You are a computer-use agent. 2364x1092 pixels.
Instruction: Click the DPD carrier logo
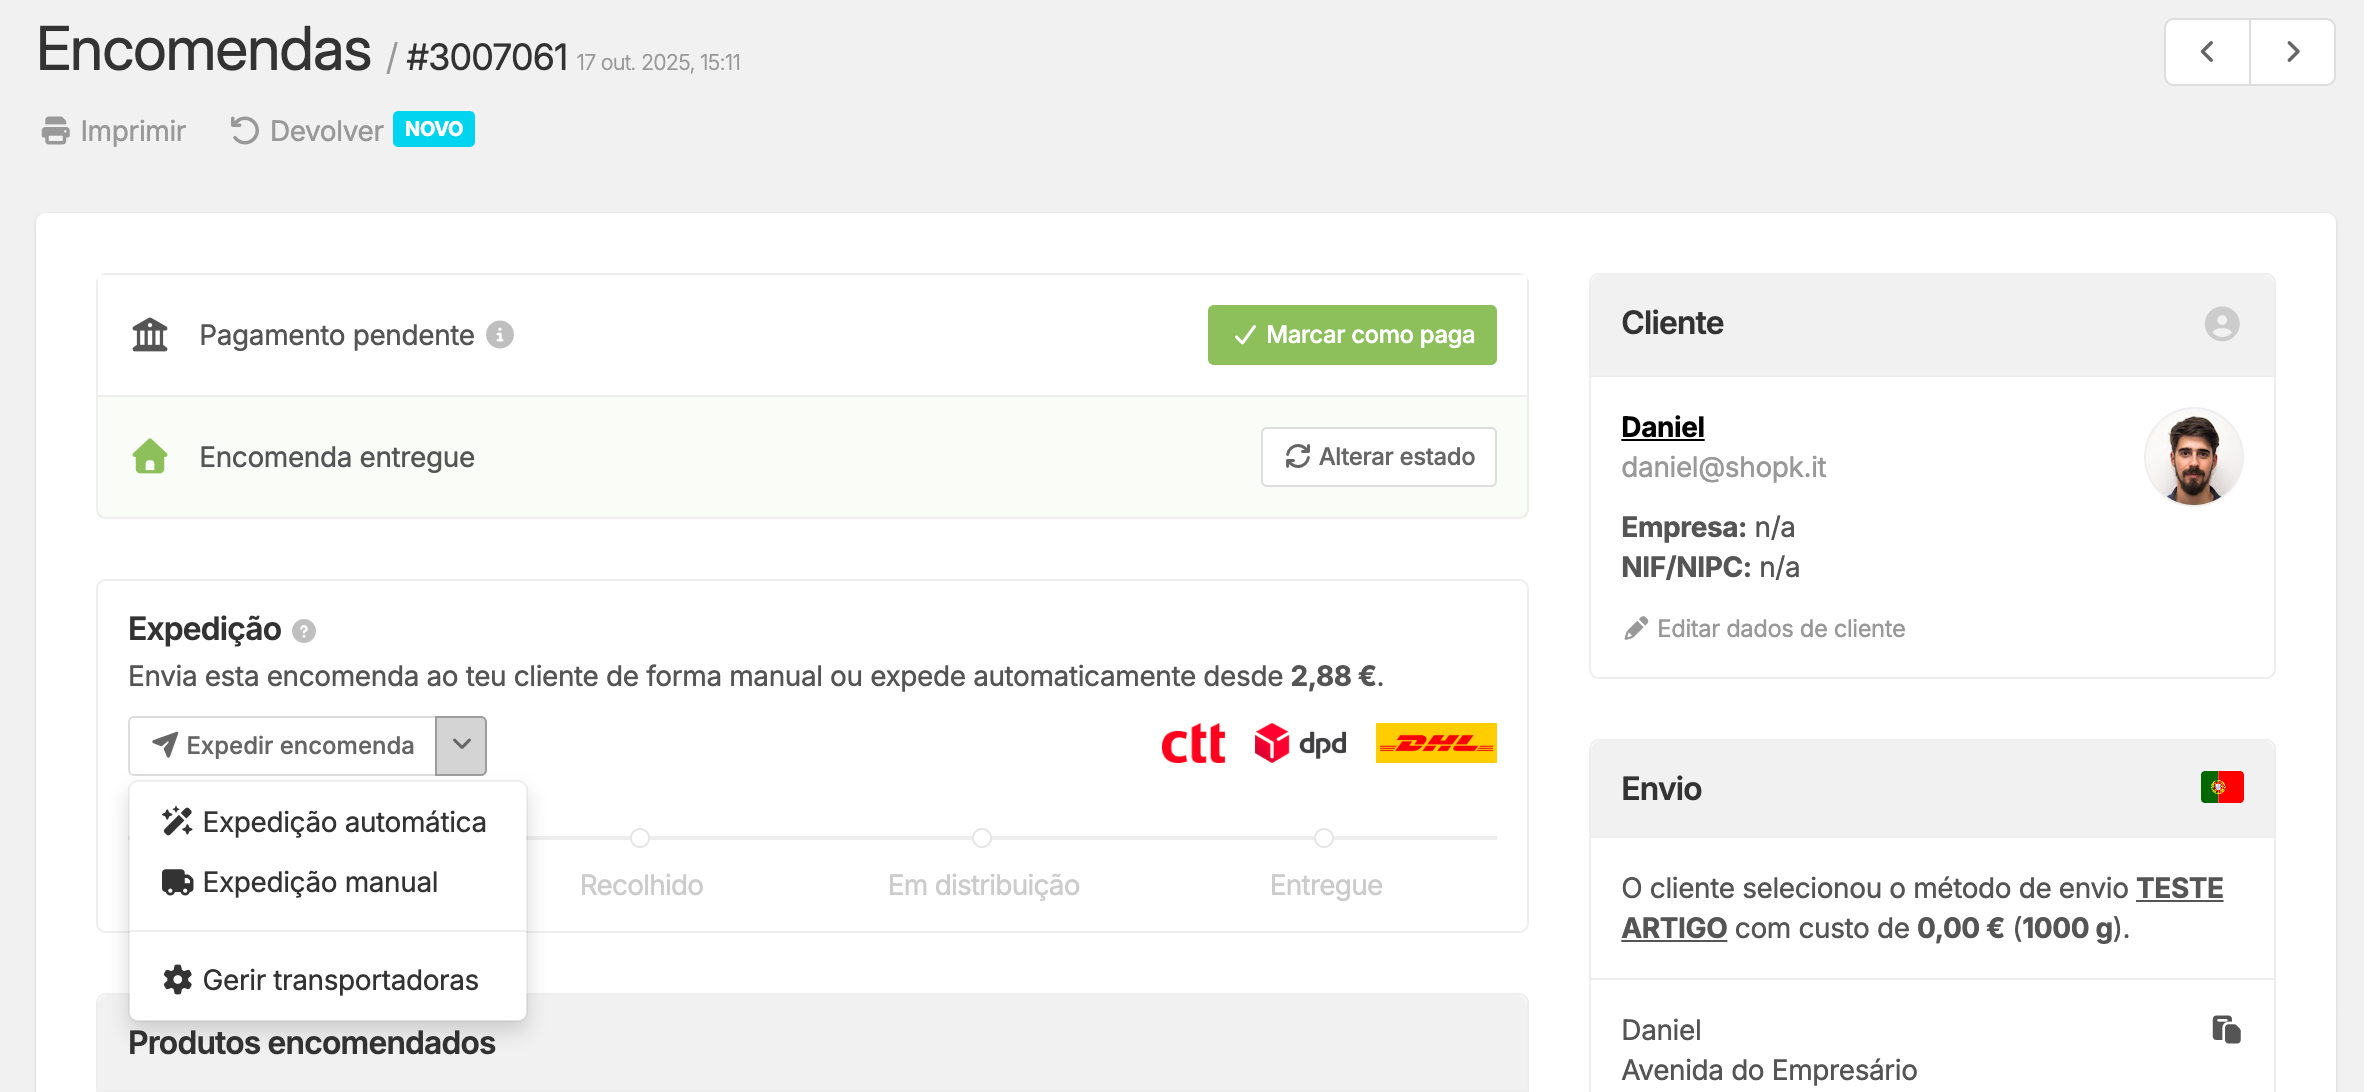pyautogui.click(x=1300, y=743)
